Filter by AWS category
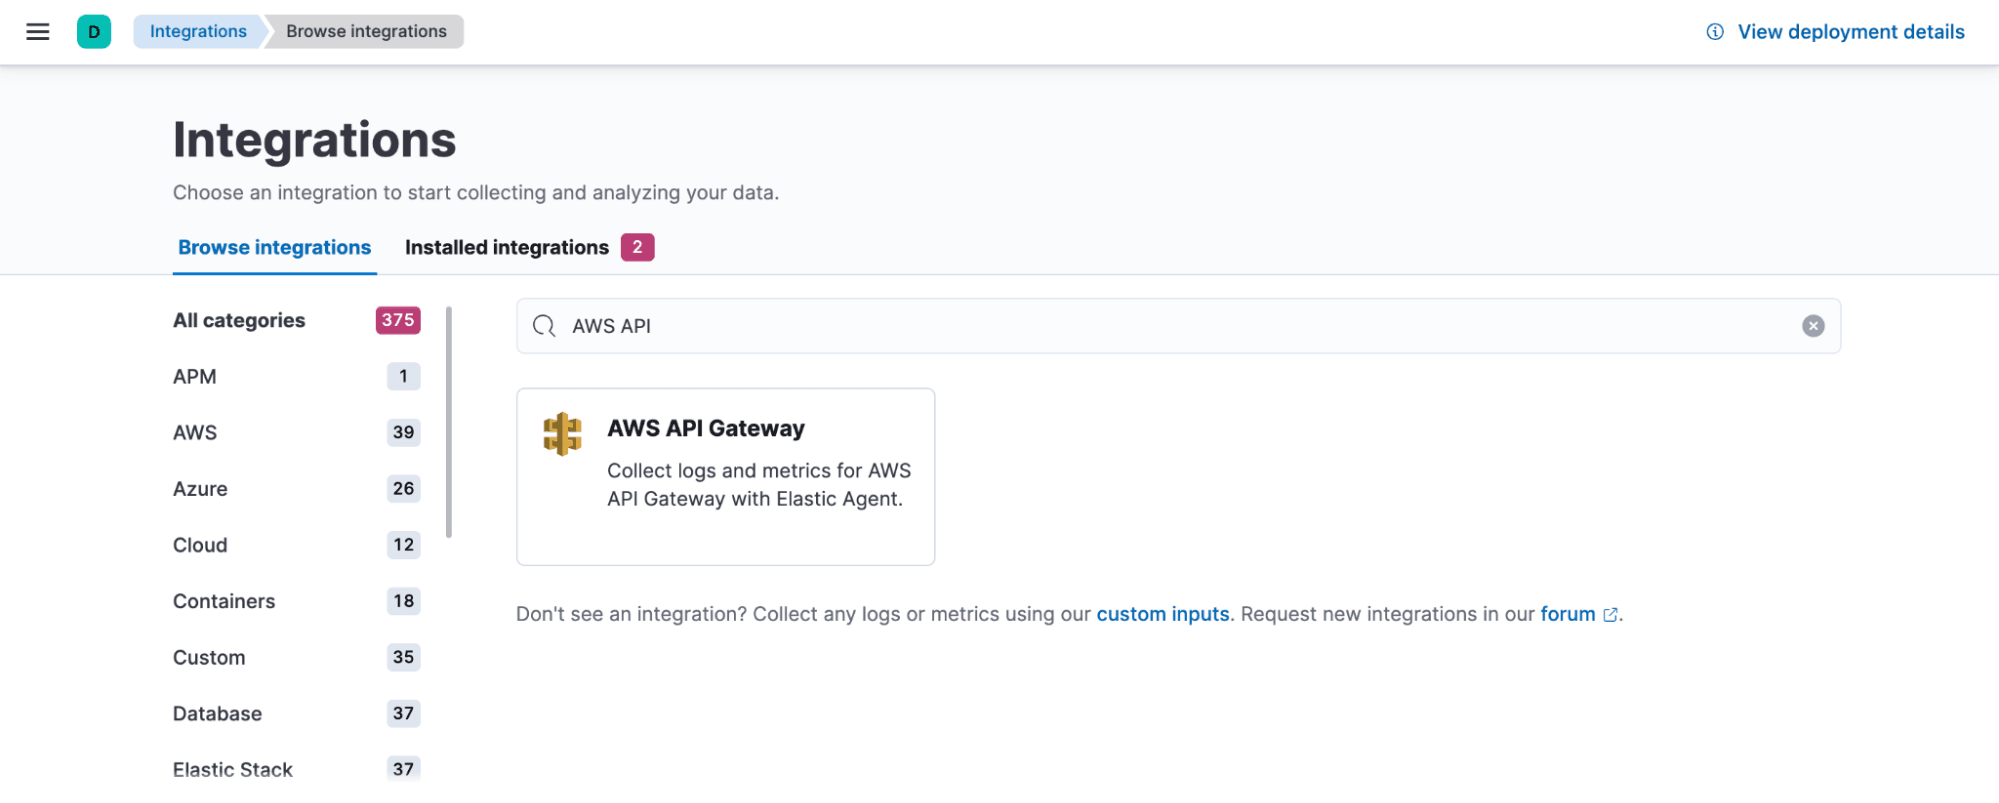1999x803 pixels. point(195,433)
